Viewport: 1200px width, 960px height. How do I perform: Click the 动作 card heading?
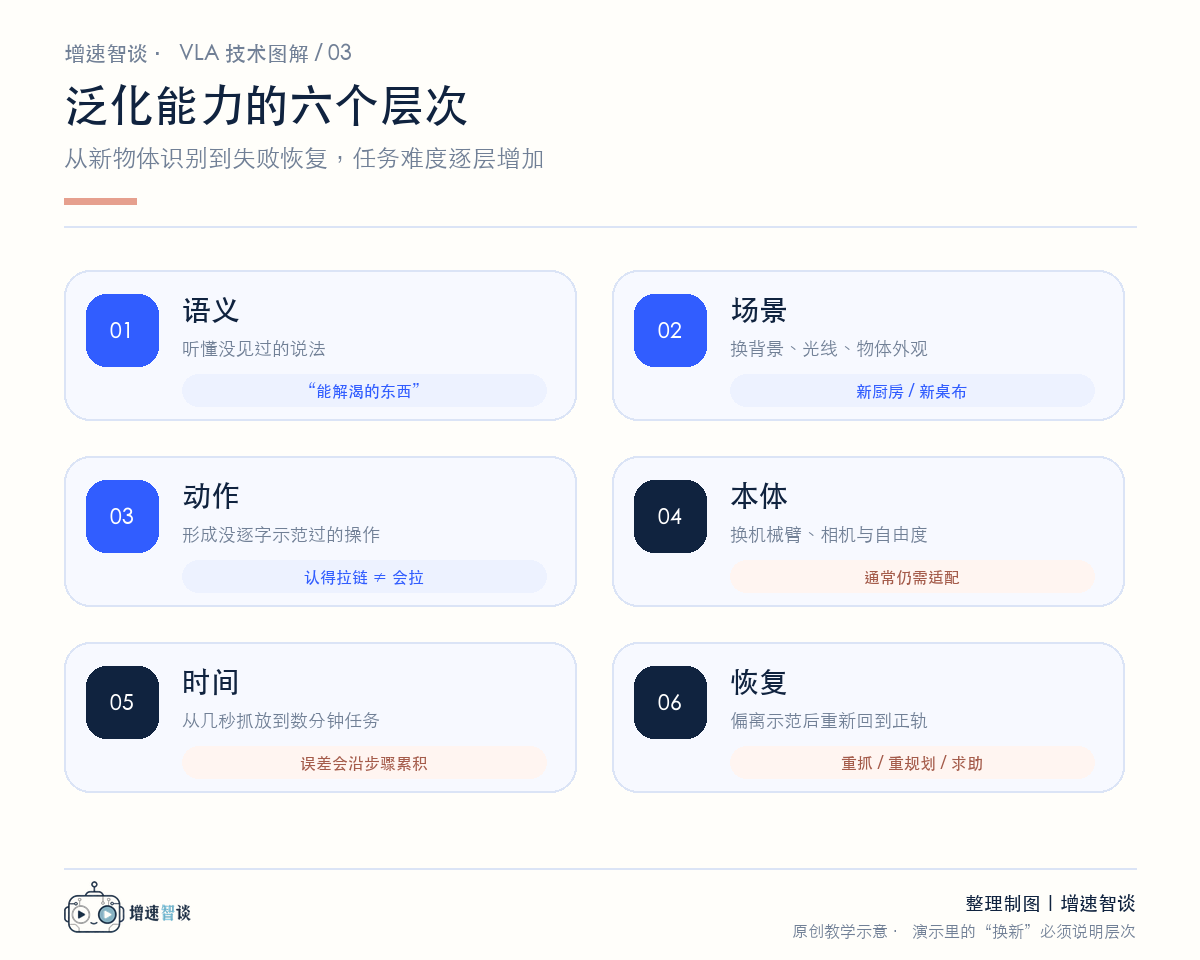click(x=211, y=496)
